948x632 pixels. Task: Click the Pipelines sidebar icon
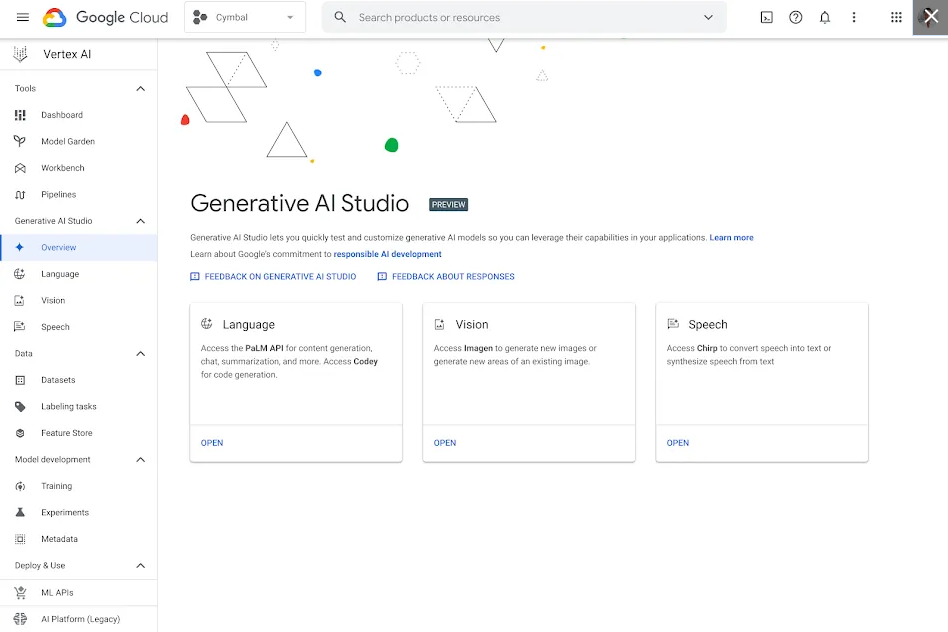click(20, 195)
